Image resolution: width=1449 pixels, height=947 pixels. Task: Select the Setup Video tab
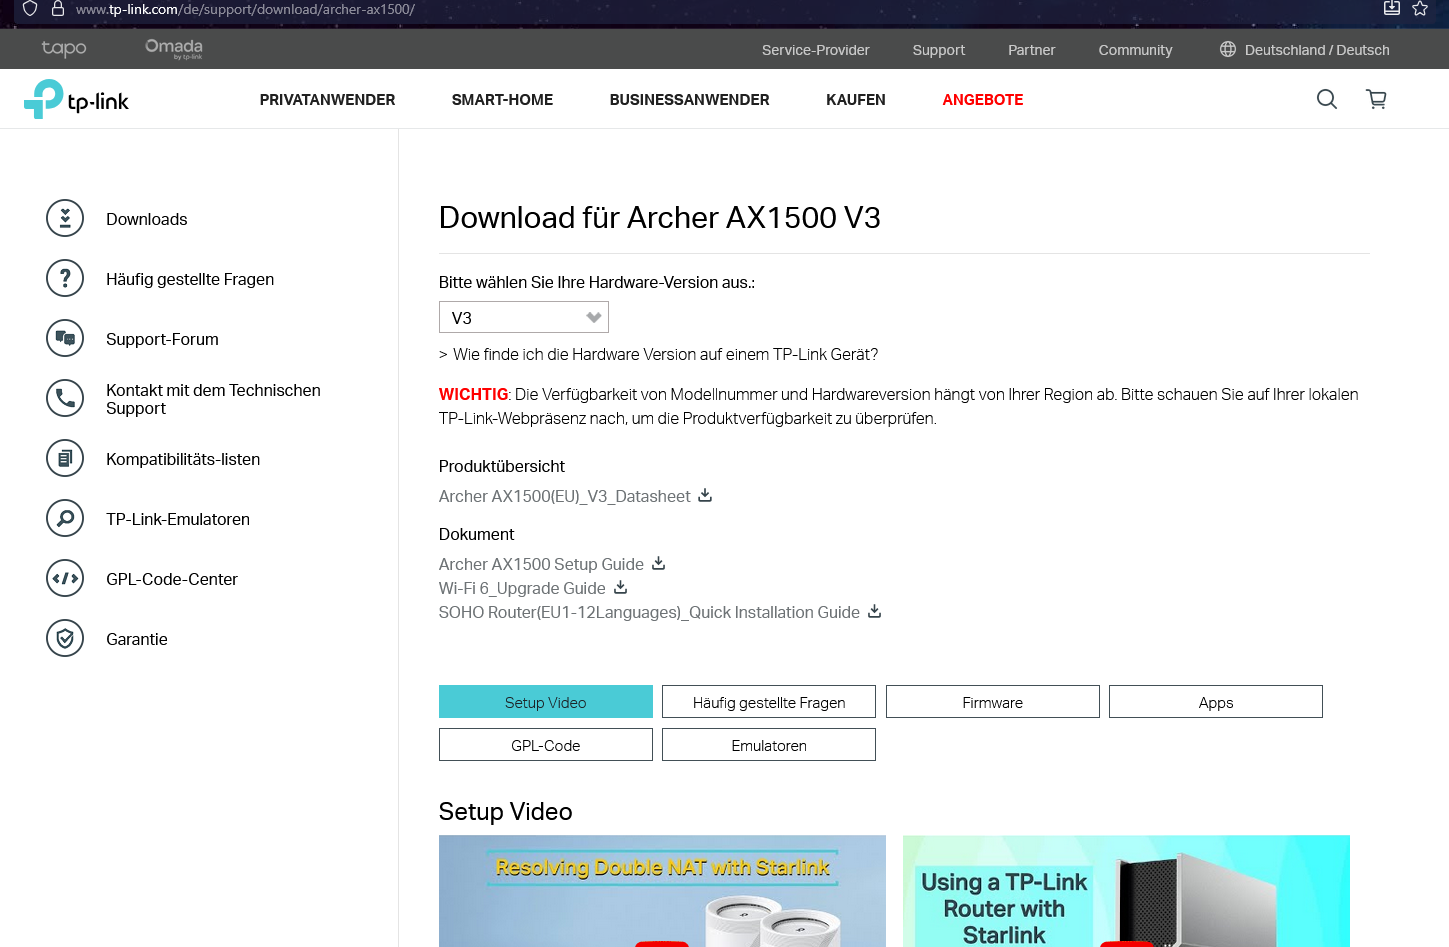546,702
